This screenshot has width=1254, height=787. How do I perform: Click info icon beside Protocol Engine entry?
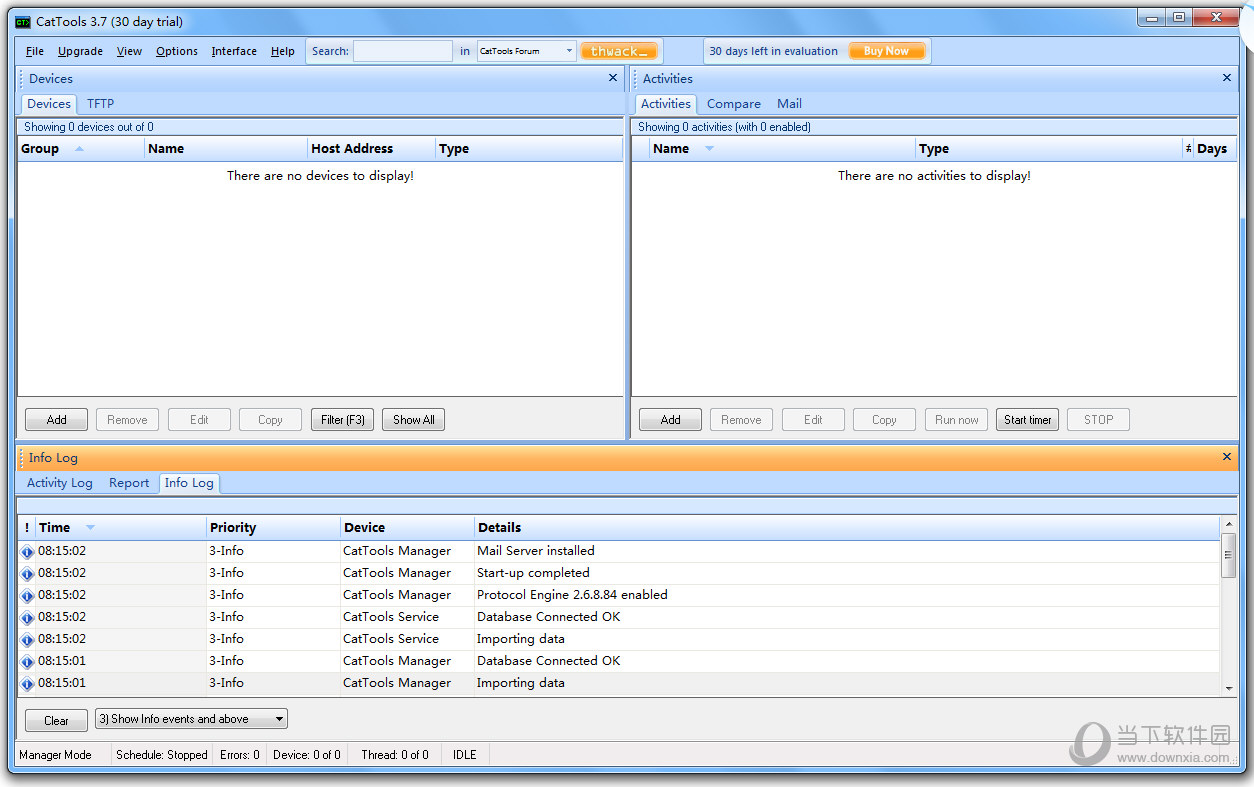point(27,595)
